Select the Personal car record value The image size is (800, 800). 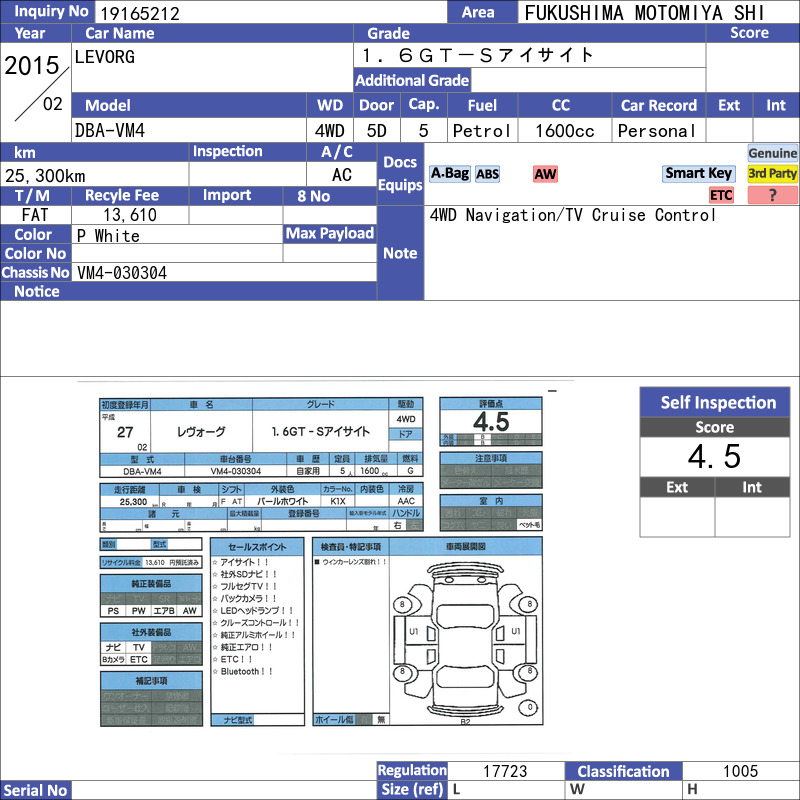pyautogui.click(x=657, y=131)
